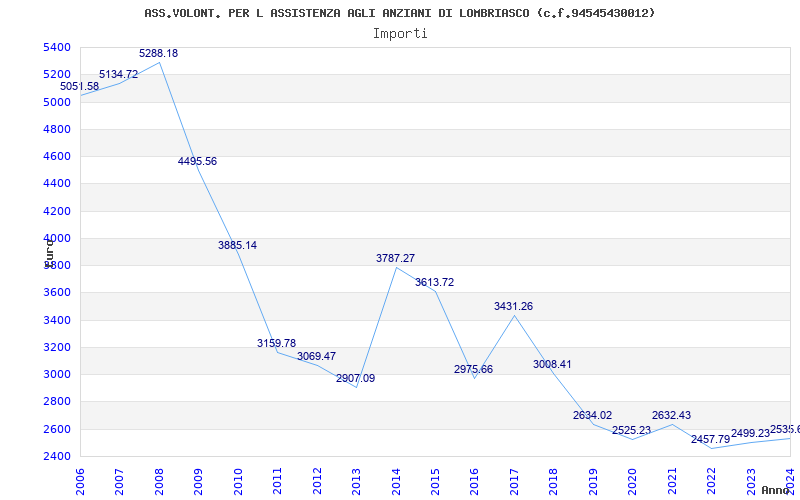The image size is (800, 500).
Task: Select the 2907.09 data label
Action: (x=356, y=379)
